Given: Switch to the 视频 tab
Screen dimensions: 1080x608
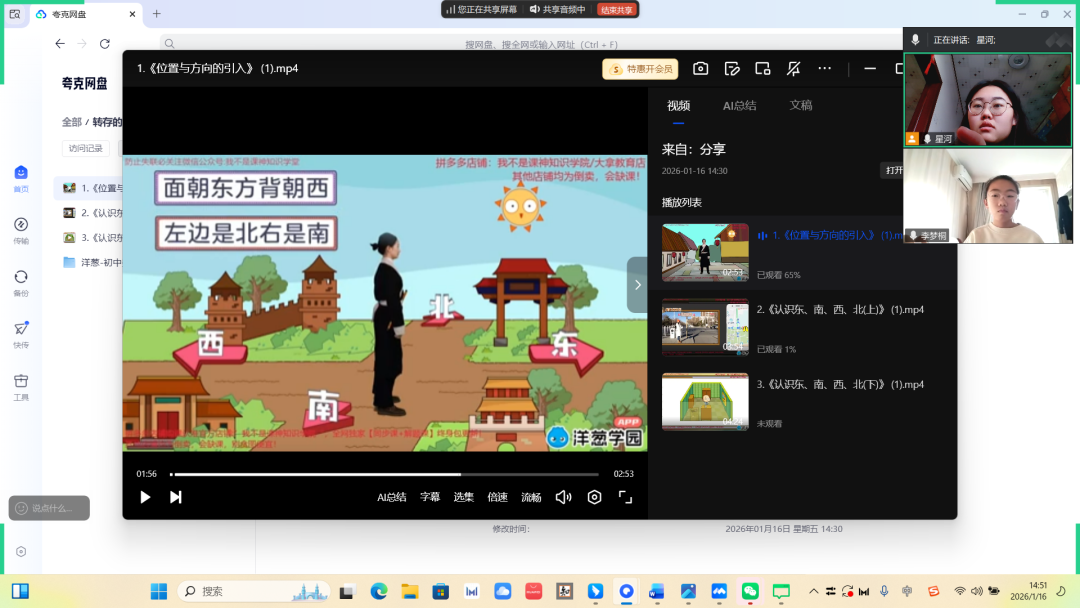Looking at the screenshot, I should point(678,105).
